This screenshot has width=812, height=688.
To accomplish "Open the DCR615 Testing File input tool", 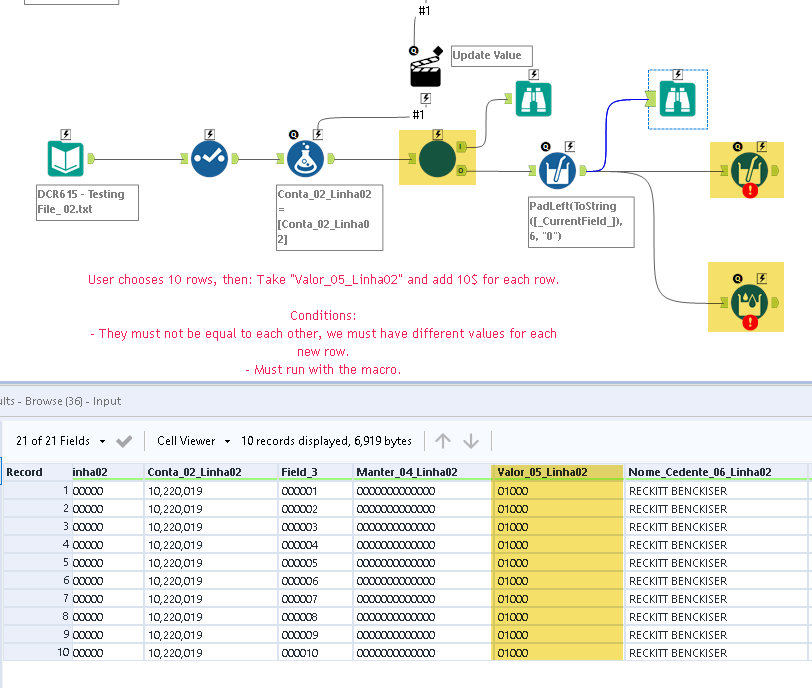I will point(63,158).
